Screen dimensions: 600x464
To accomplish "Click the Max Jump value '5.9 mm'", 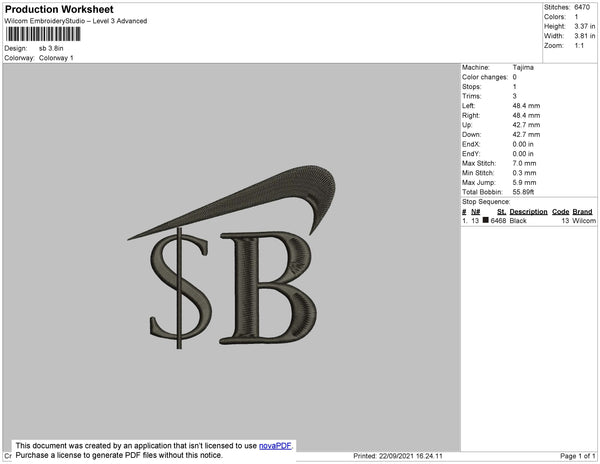I will click(525, 182).
